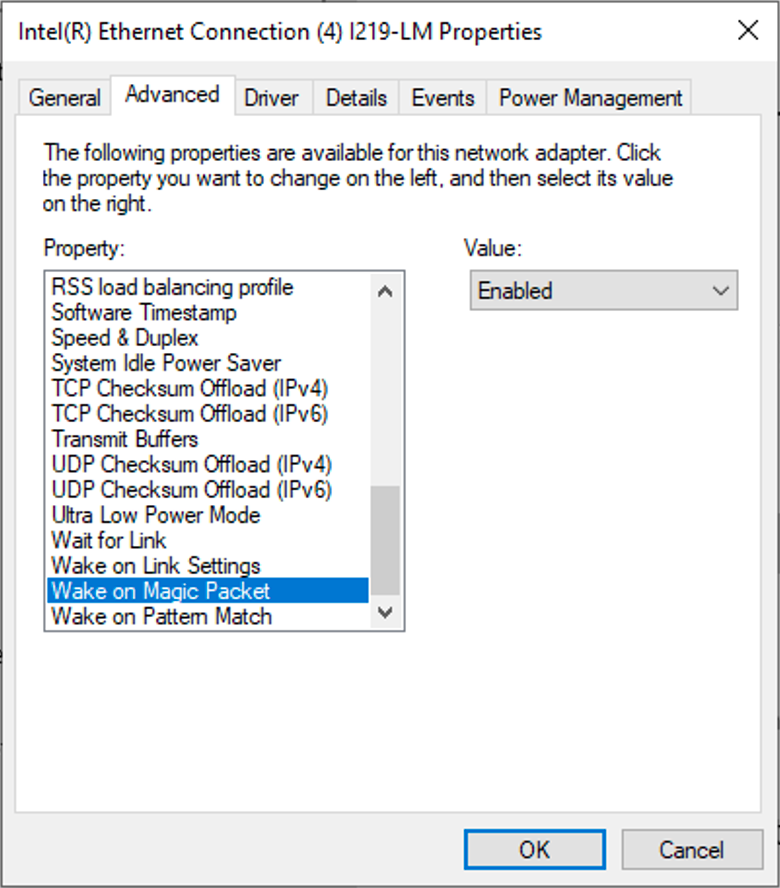This screenshot has width=780, height=888.
Task: Choose Wake on Link Settings property
Action: coord(208,566)
